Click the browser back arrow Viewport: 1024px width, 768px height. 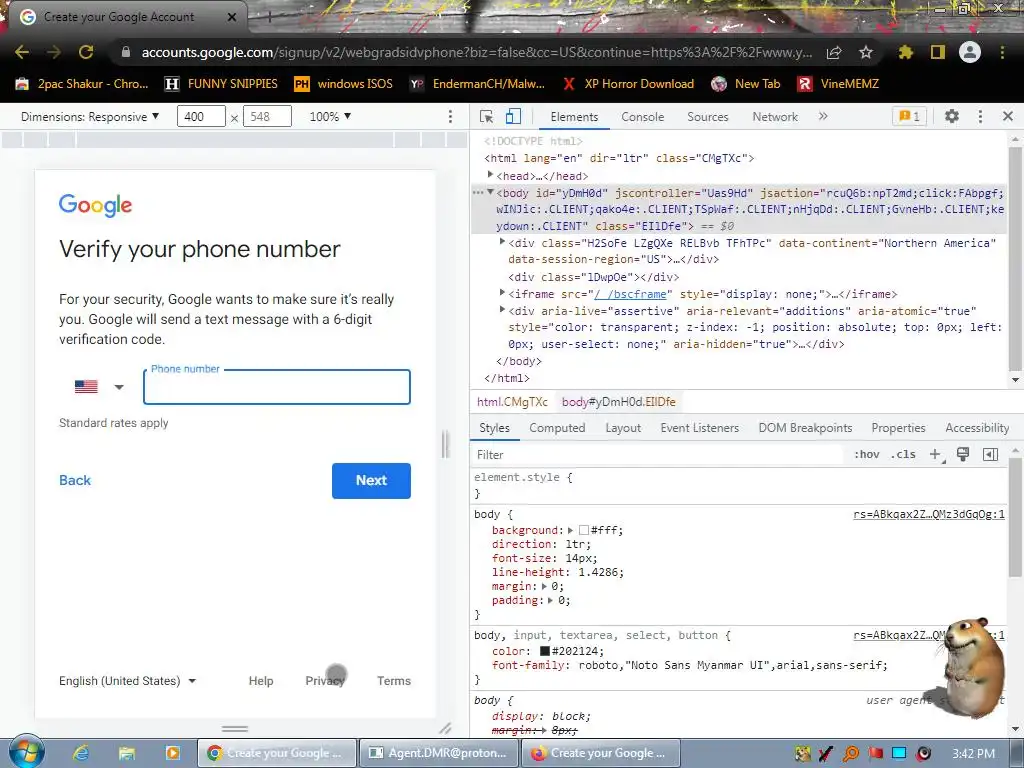(x=22, y=52)
